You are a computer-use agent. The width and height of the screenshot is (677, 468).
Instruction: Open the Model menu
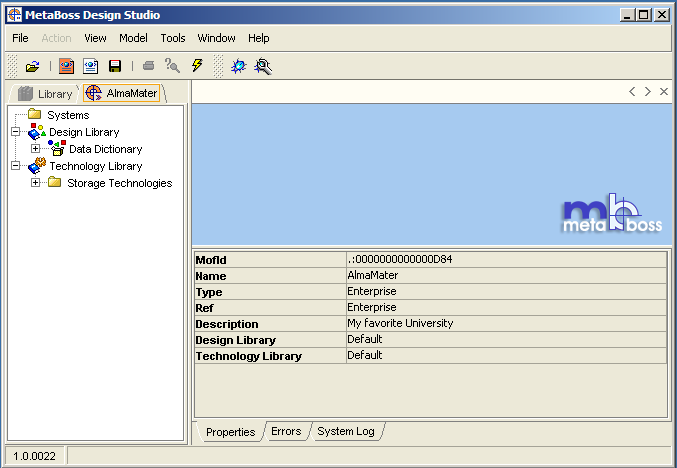coord(133,38)
